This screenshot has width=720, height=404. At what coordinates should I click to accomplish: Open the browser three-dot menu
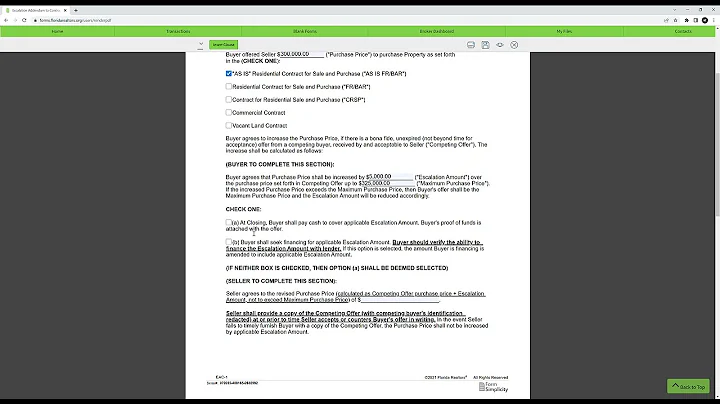714,20
